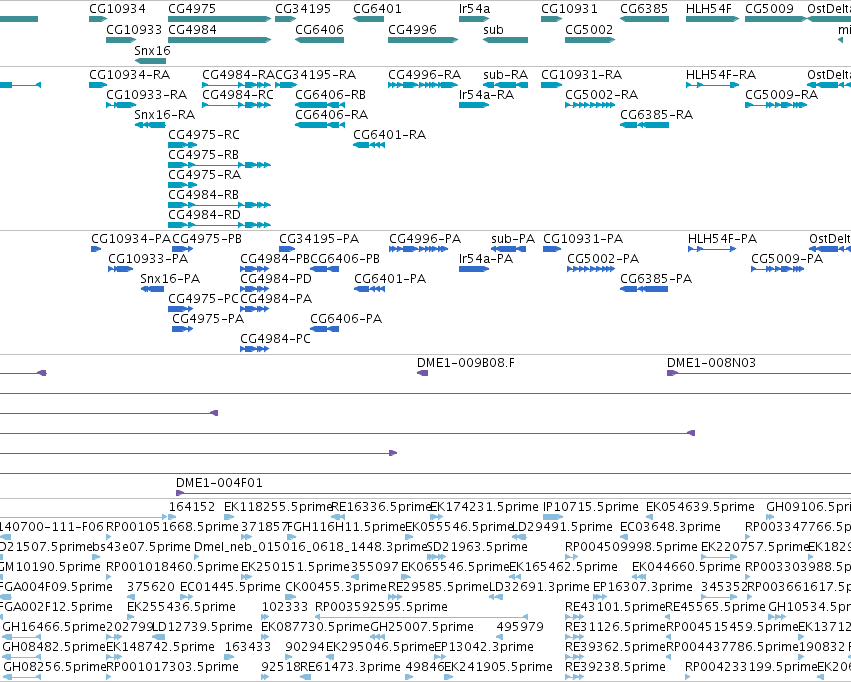The height and width of the screenshot is (682, 851).
Task: Click EST label EK118255.5prime
Action: (278, 507)
